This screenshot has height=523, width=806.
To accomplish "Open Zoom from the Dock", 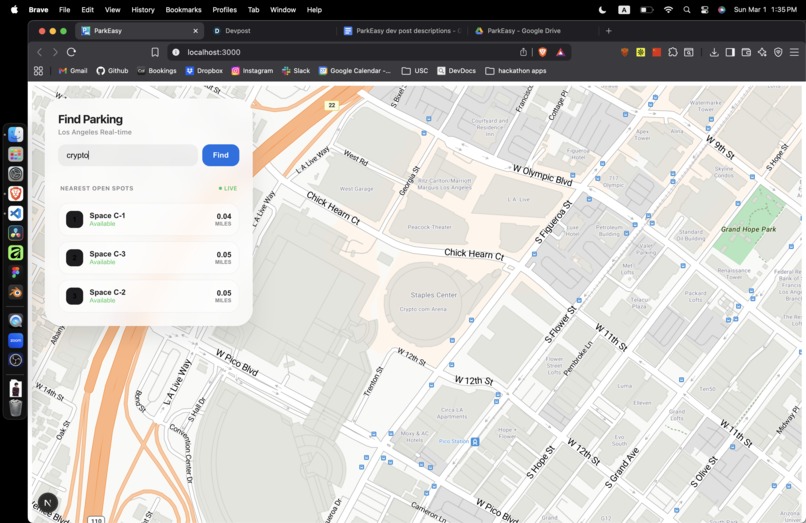I will pos(15,340).
